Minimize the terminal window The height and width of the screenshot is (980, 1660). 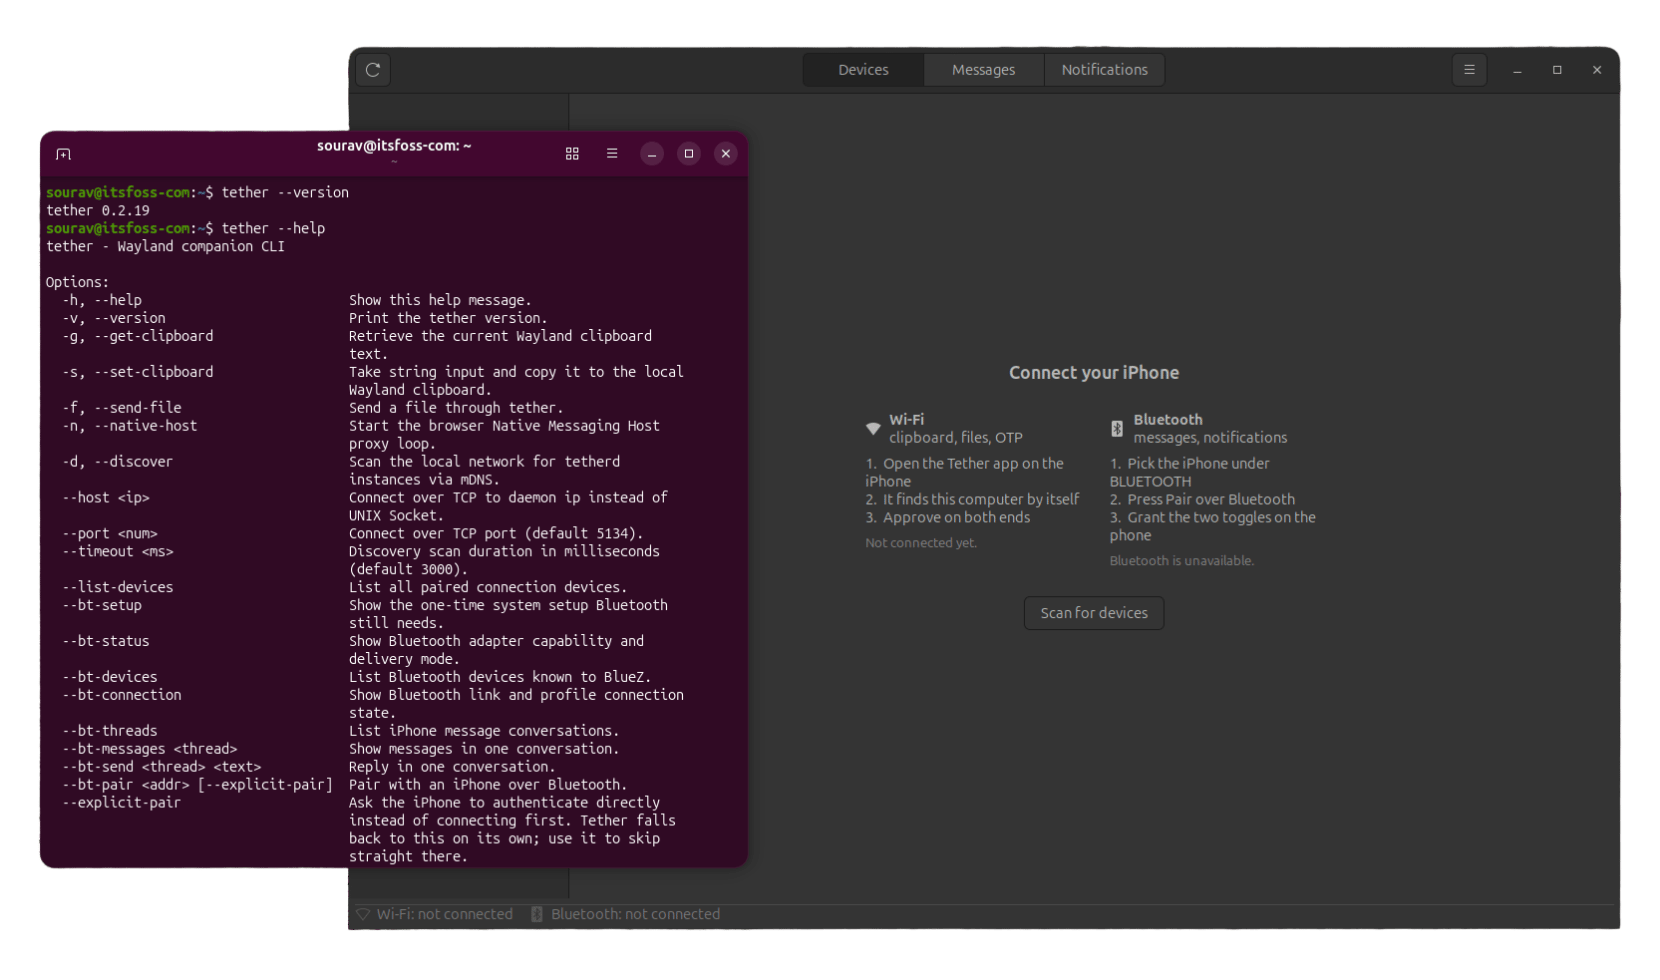point(652,154)
